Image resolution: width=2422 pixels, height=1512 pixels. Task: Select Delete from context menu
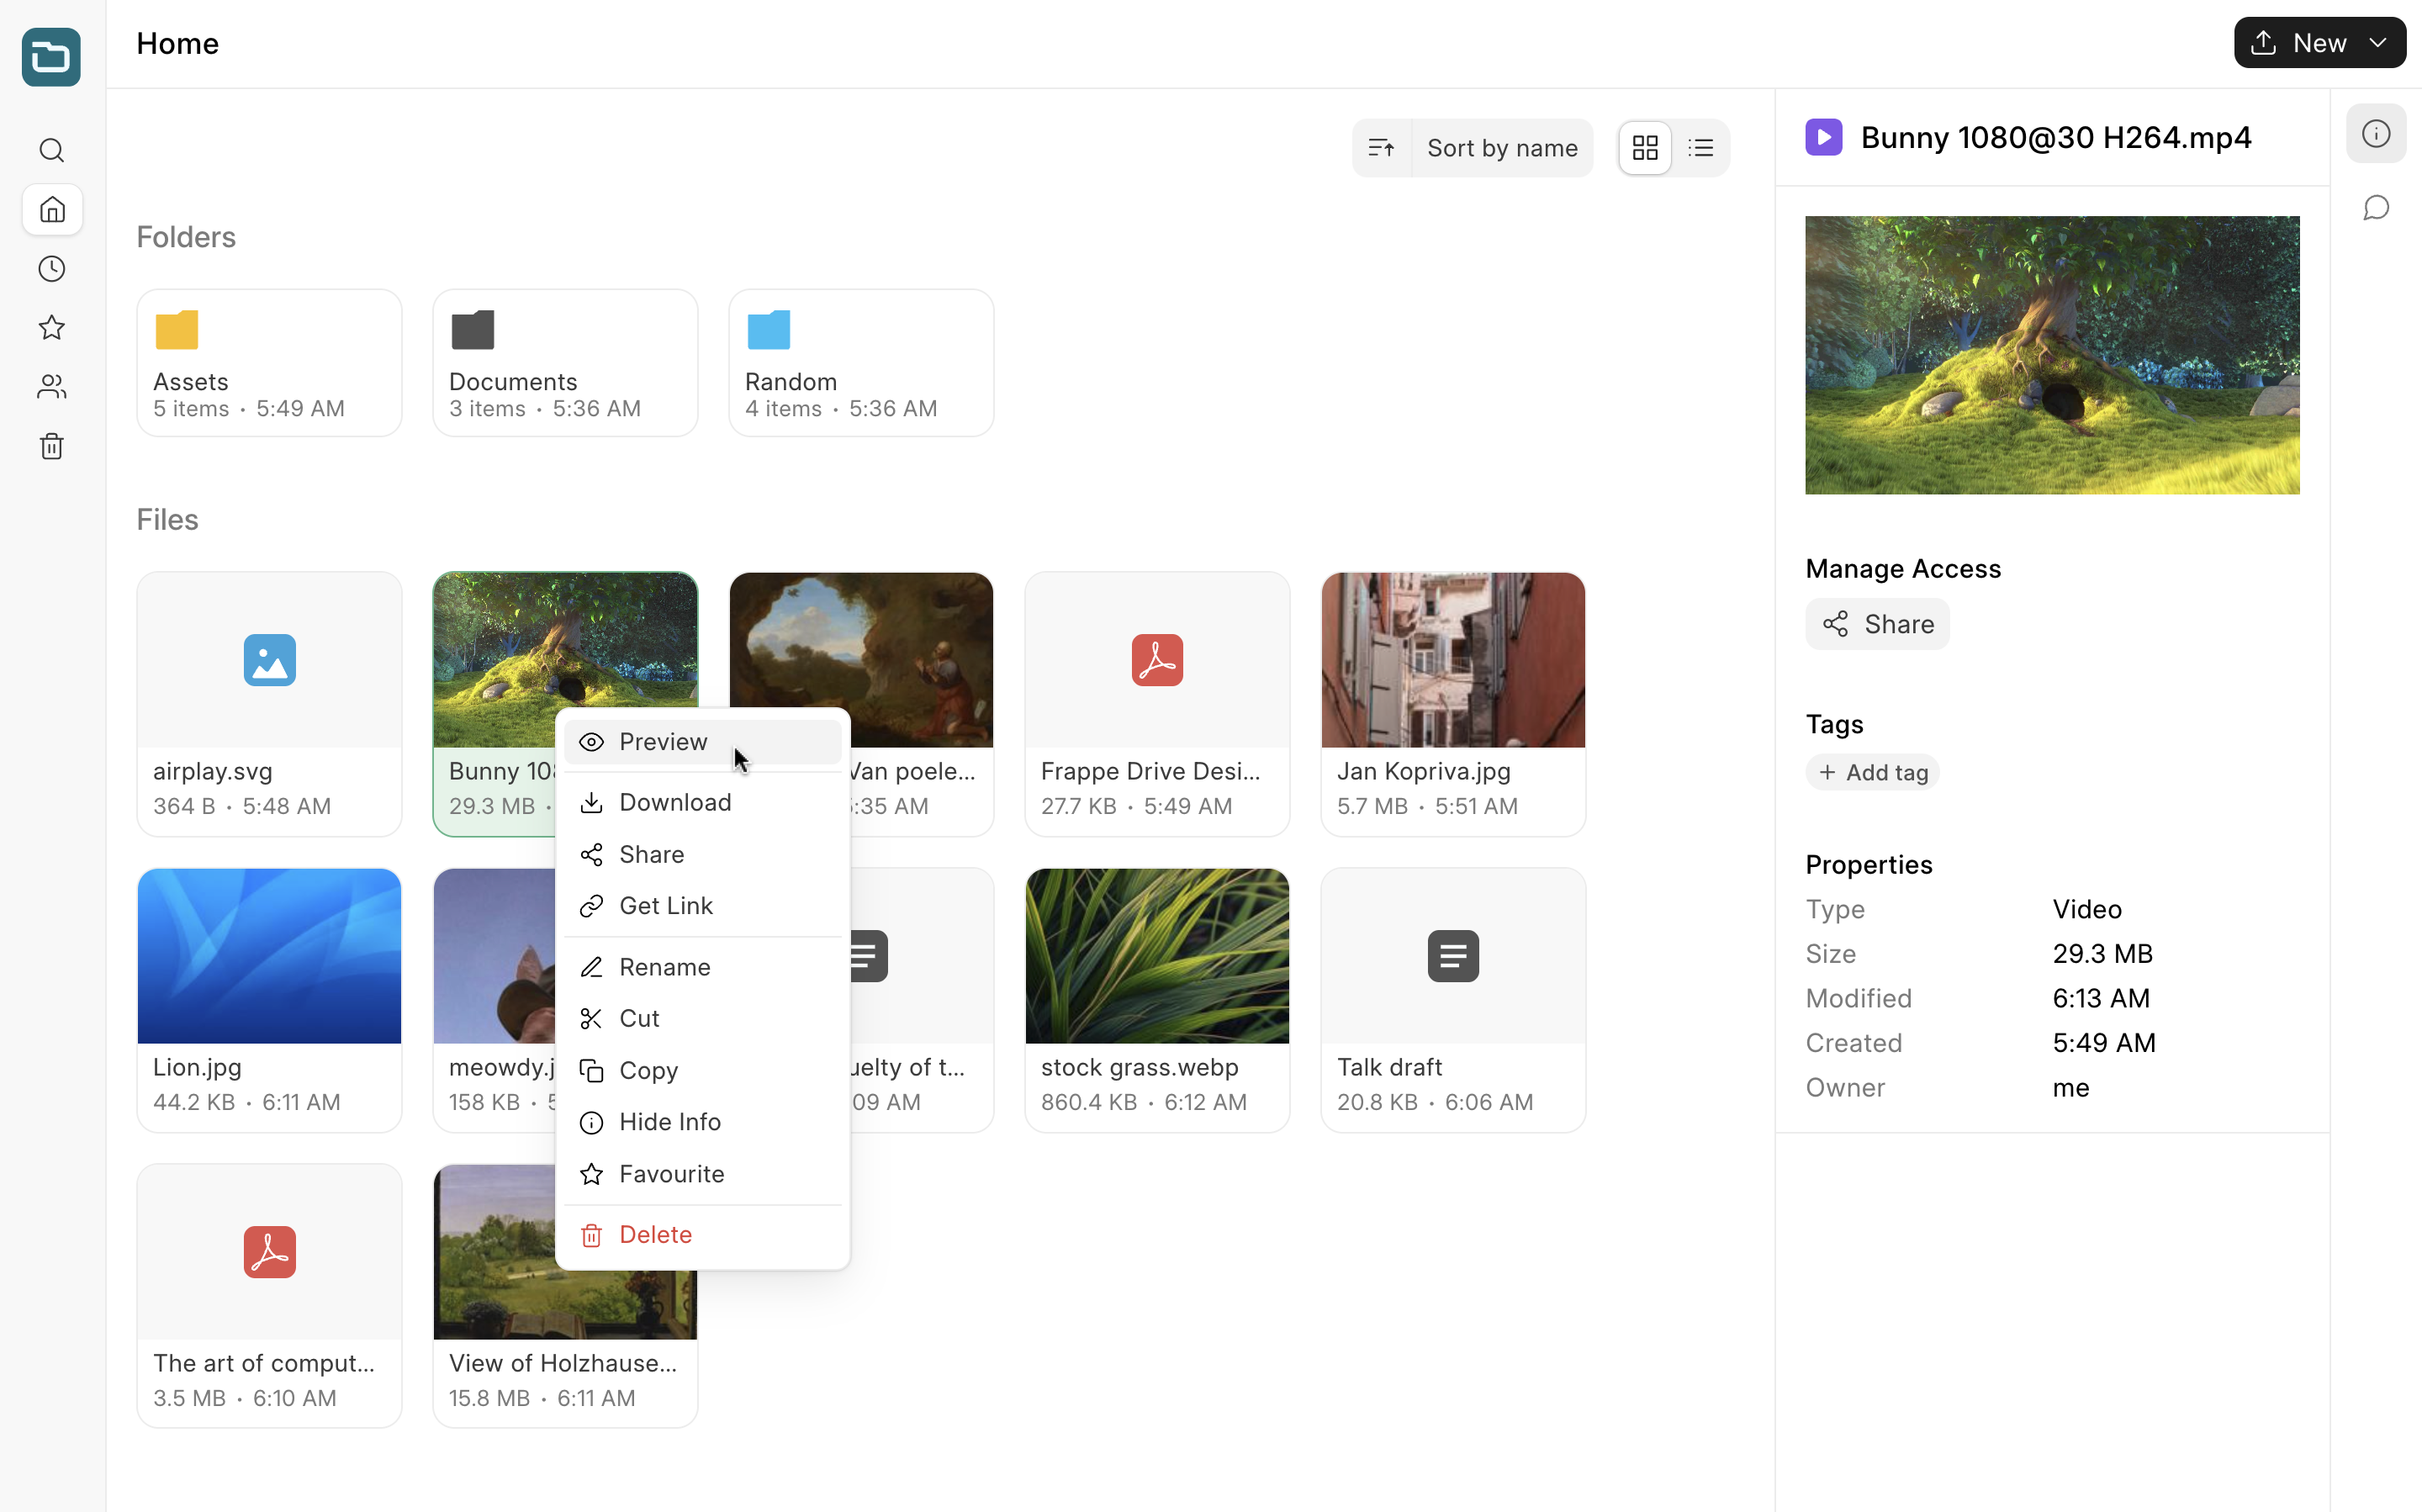tap(654, 1235)
